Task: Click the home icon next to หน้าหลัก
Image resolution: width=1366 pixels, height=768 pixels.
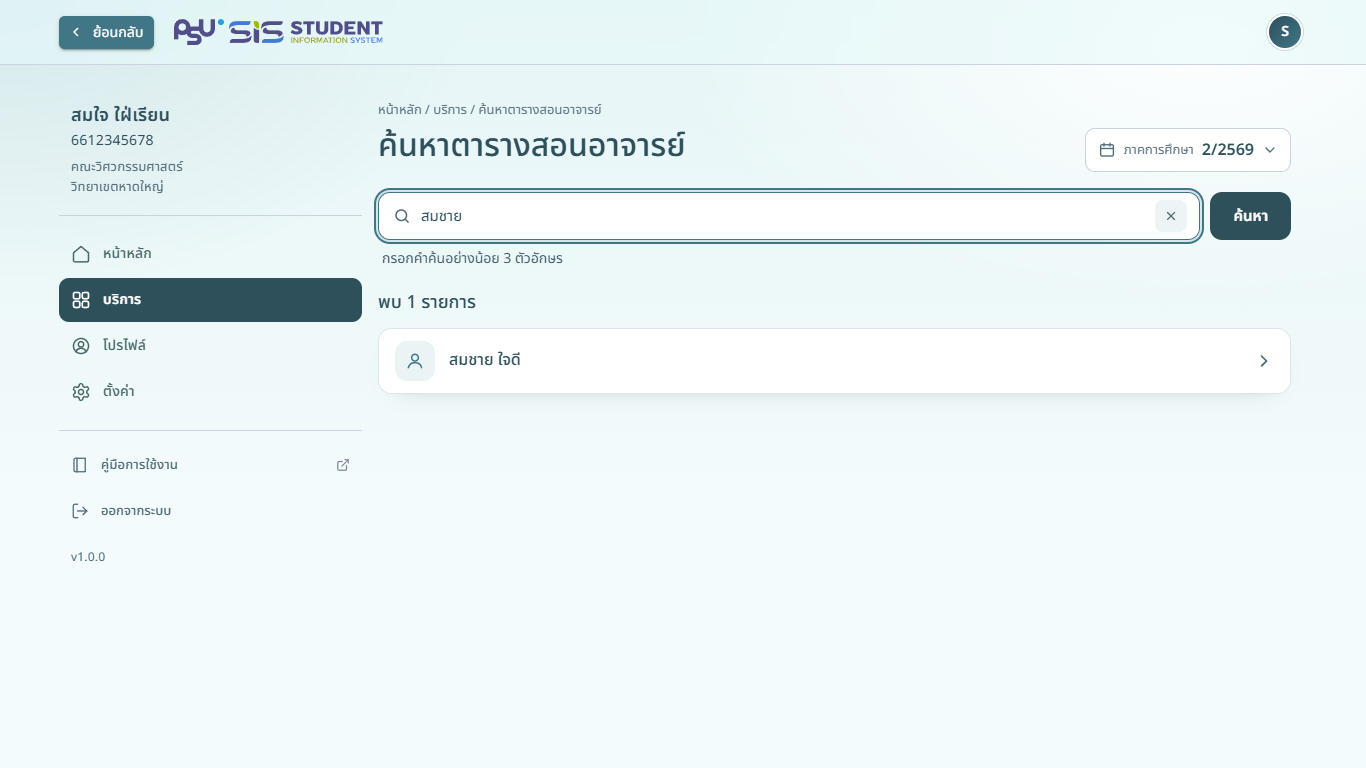Action: pos(81,254)
